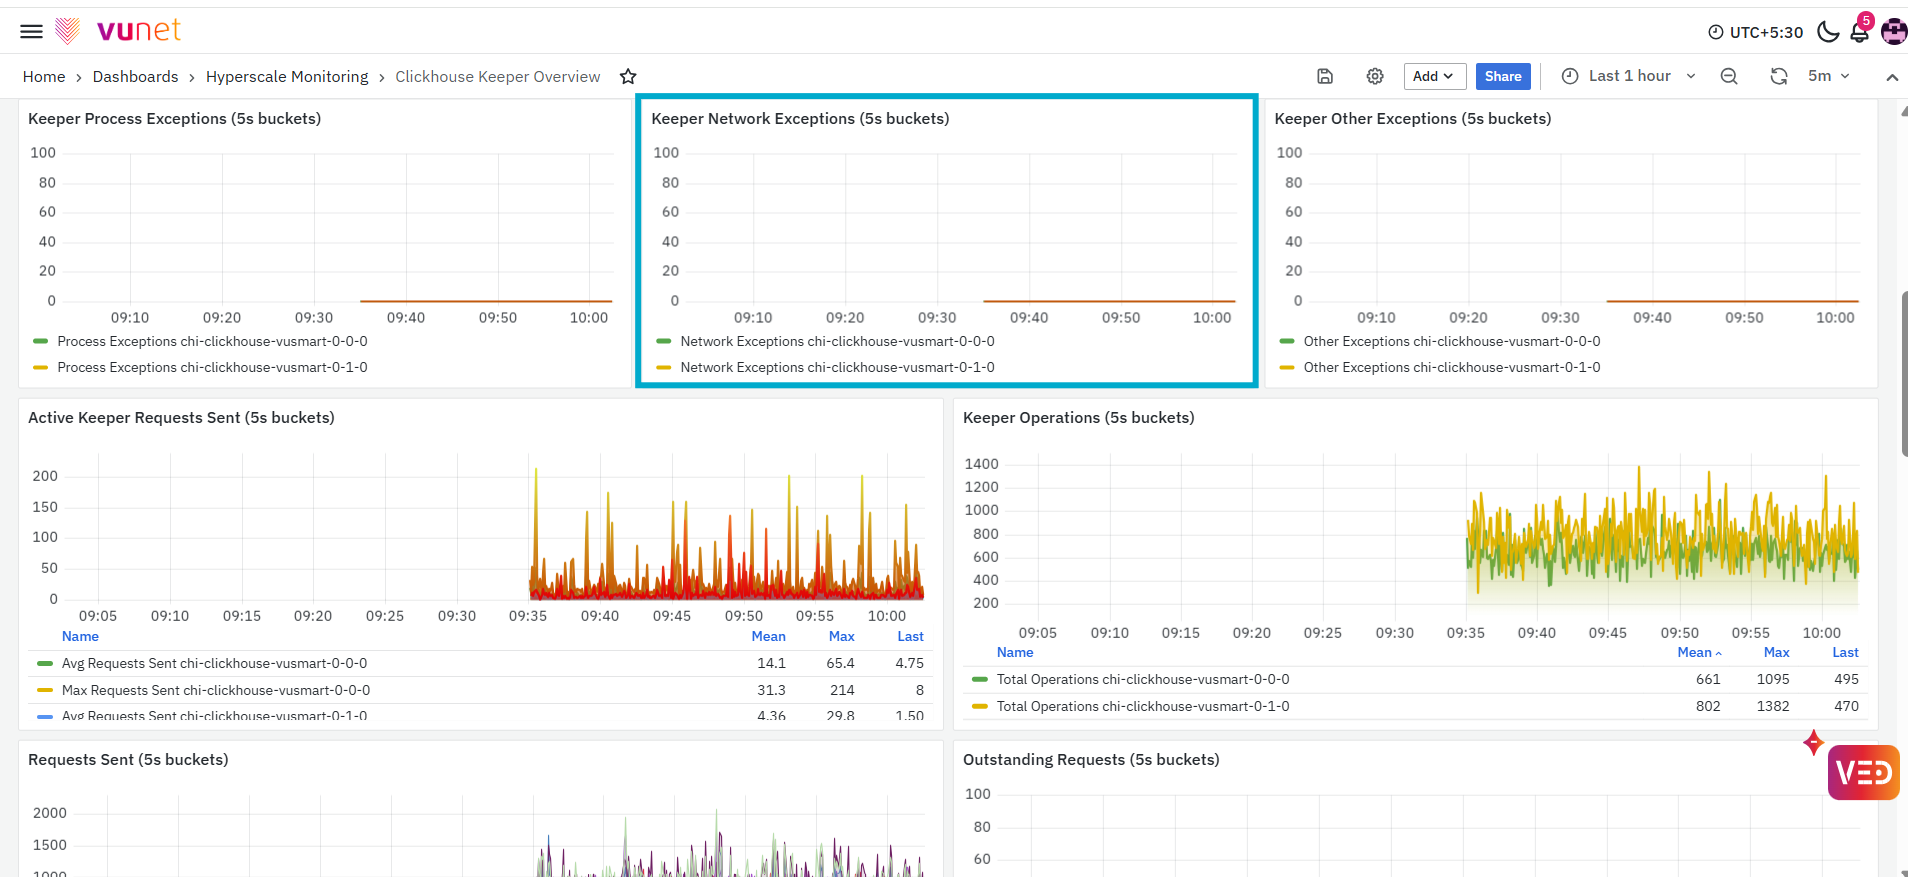Toggle Network Exceptions chi-clickhouse-vusmart-0-1-0 series
The width and height of the screenshot is (1908, 877).
coord(837,367)
